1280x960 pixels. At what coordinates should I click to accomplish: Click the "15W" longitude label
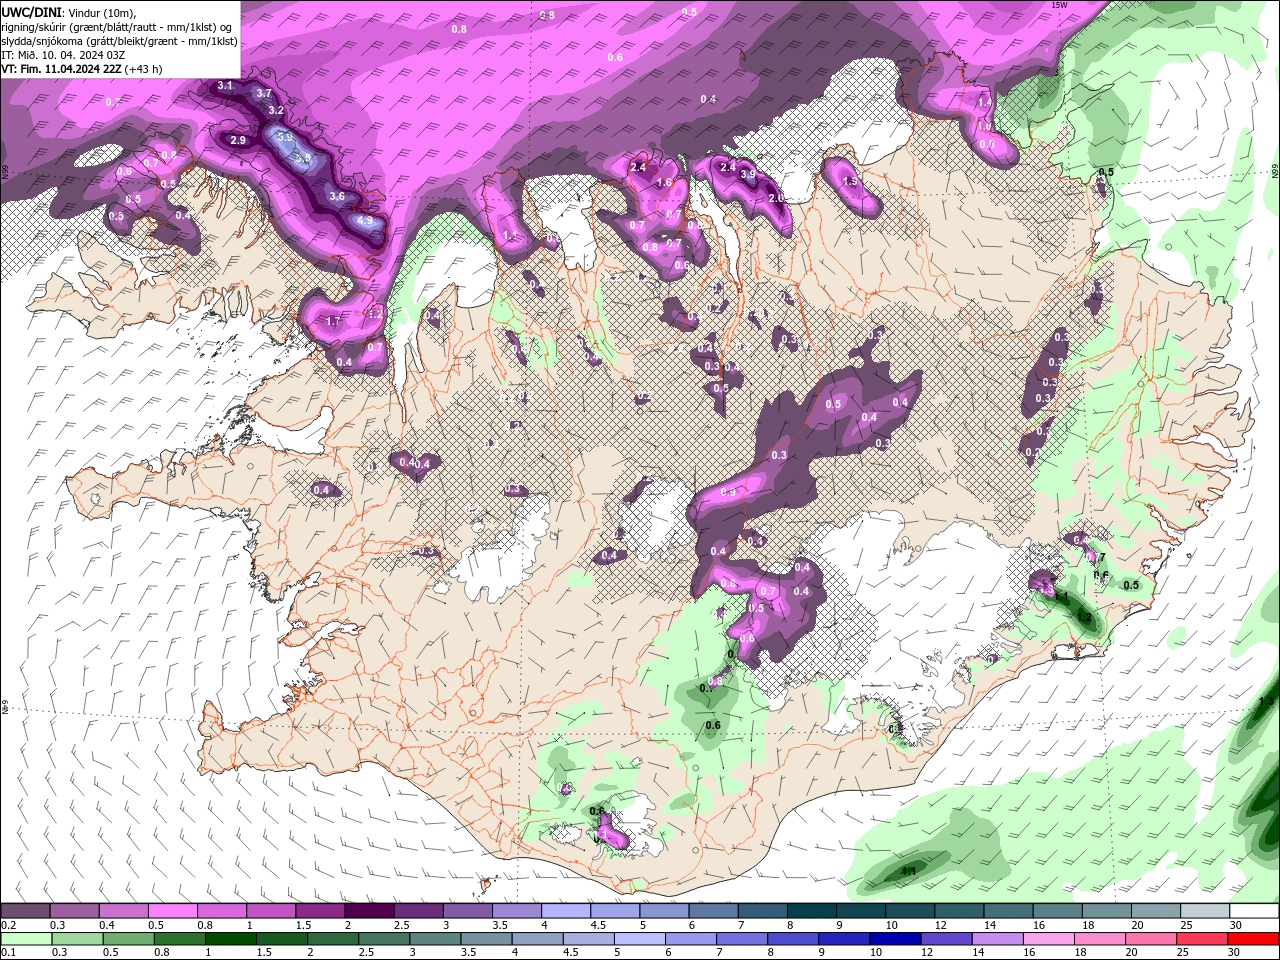[1059, 5]
